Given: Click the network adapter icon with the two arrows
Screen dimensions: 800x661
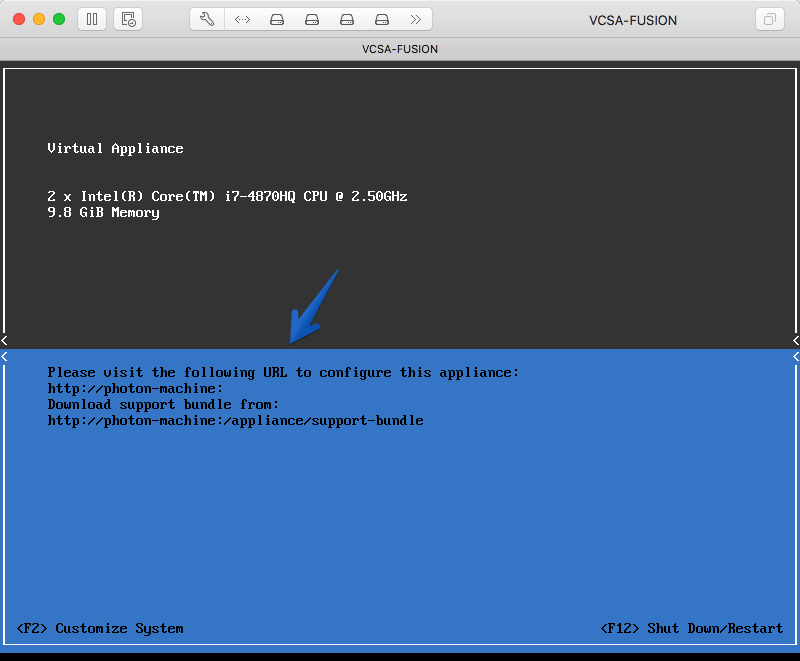Looking at the screenshot, I should [242, 20].
